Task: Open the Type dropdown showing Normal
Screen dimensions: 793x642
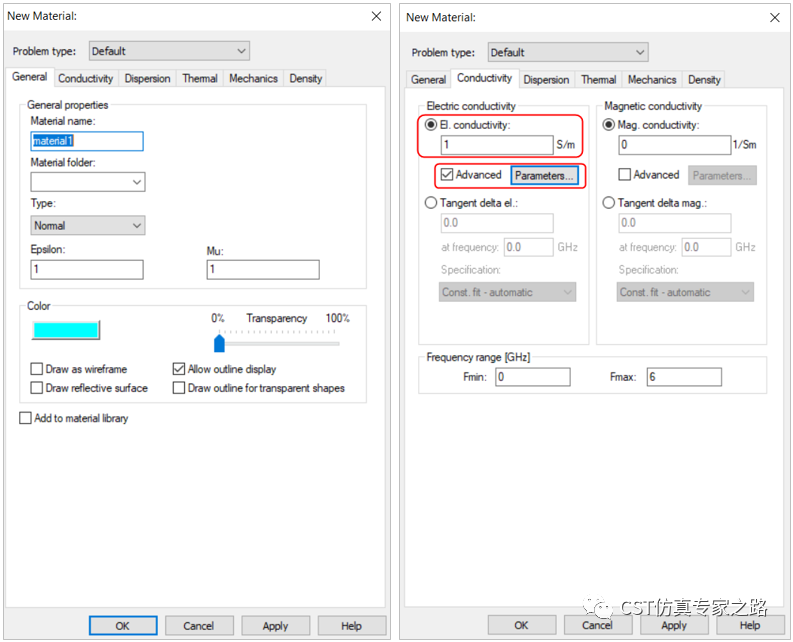Action: [x=88, y=225]
